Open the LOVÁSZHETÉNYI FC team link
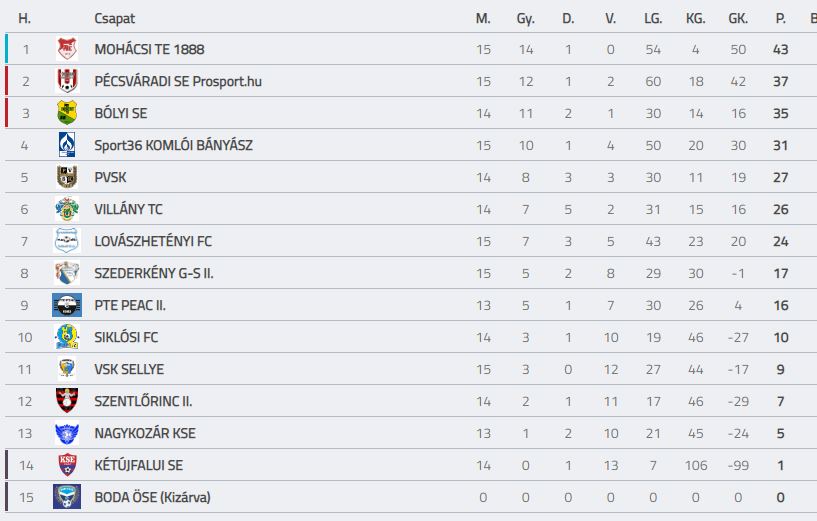The height and width of the screenshot is (521, 817). point(153,241)
